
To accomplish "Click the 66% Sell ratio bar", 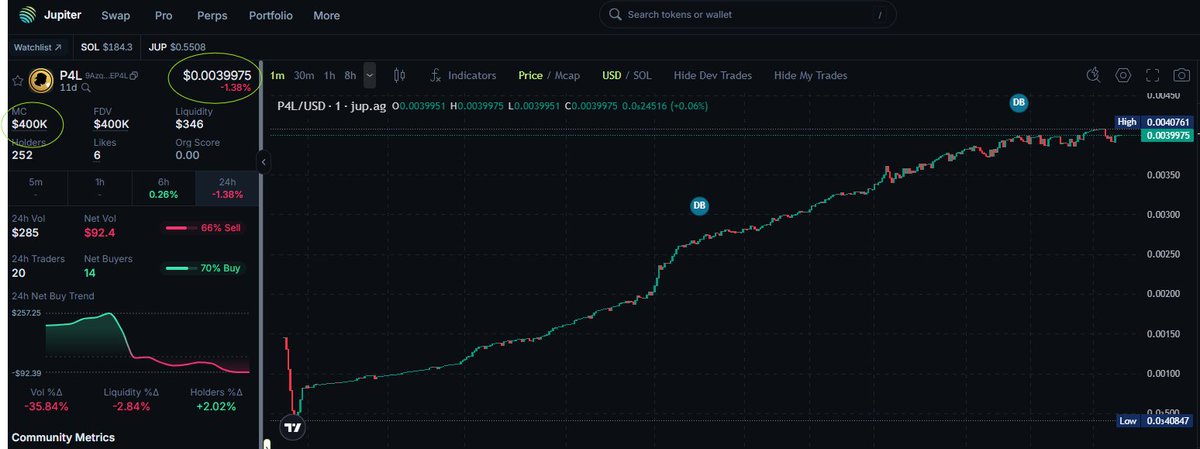I will pyautogui.click(x=203, y=228).
